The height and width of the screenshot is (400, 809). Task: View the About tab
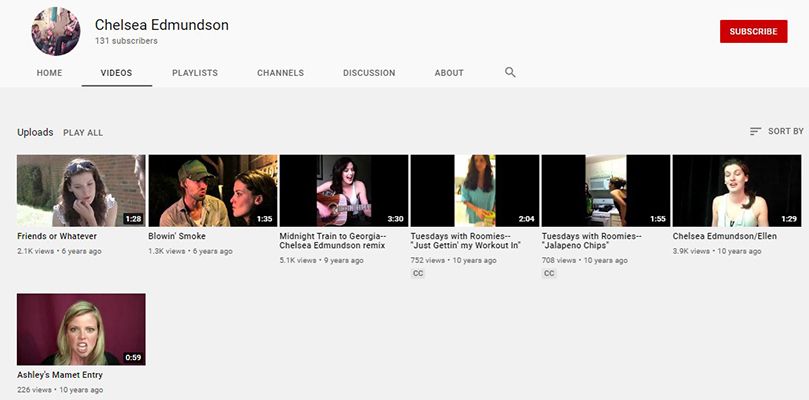[x=449, y=73]
